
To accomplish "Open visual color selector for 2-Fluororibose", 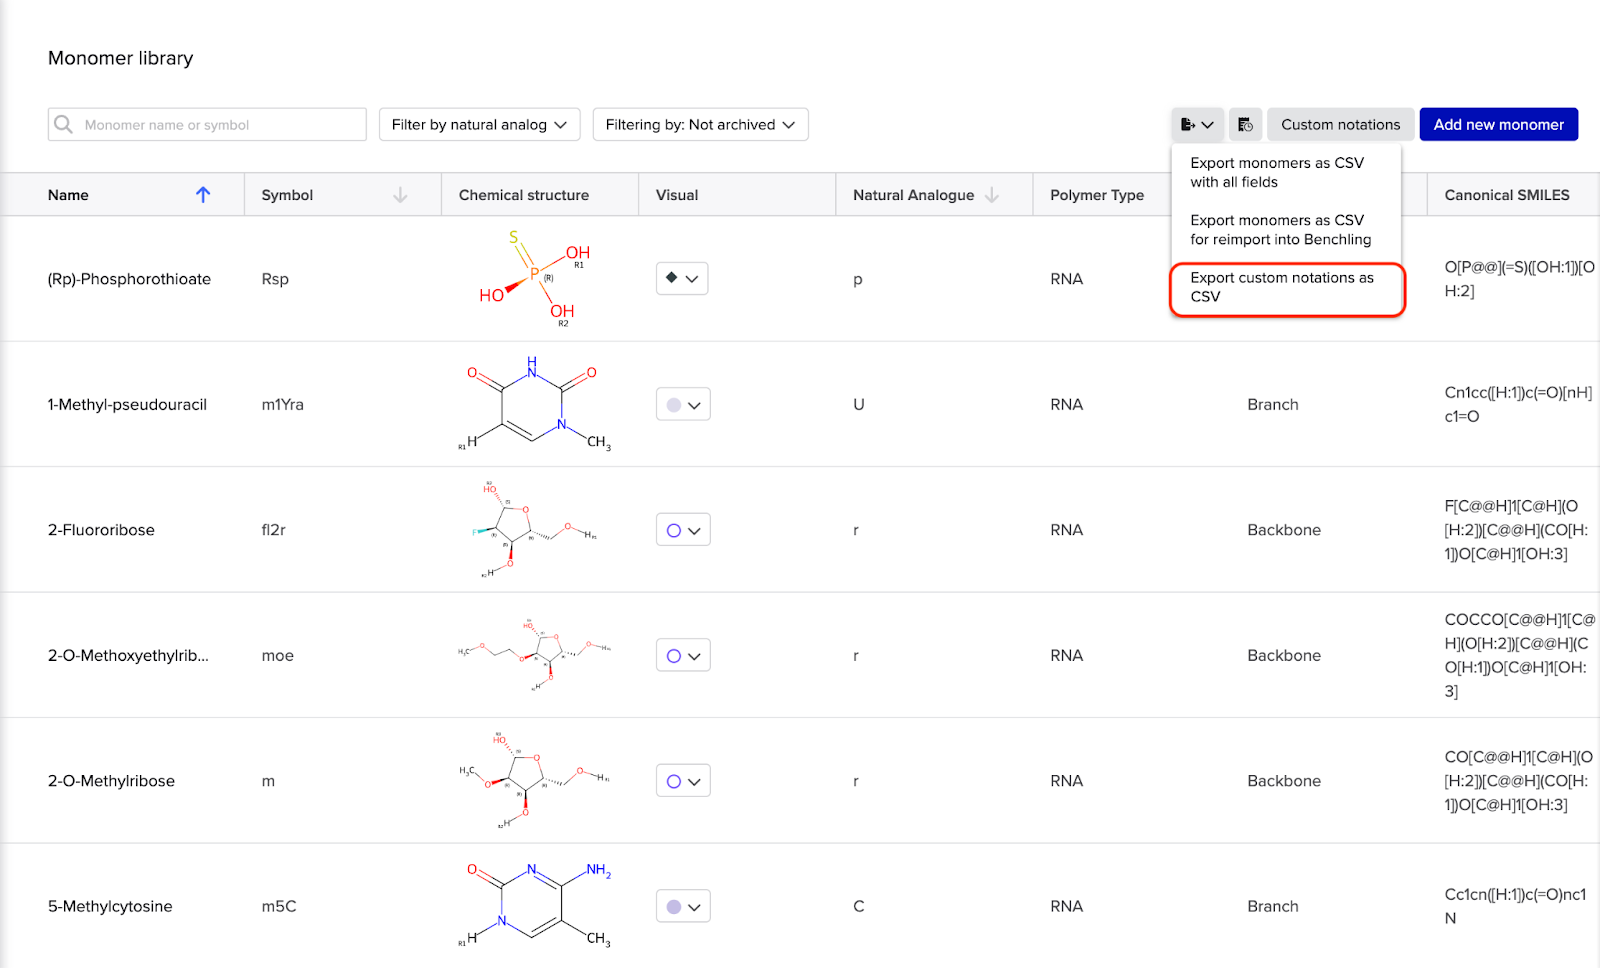I will [683, 530].
